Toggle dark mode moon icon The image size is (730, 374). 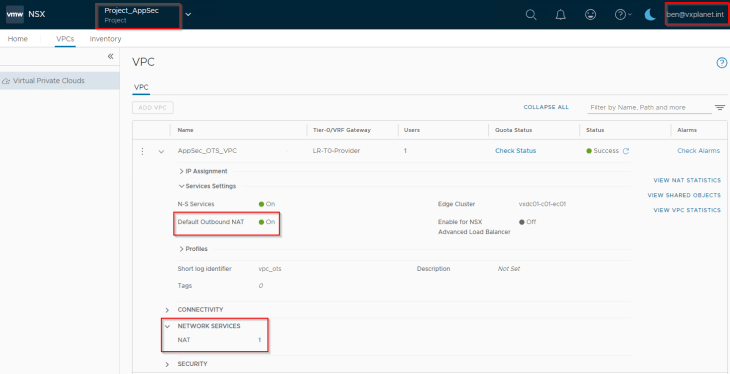click(x=650, y=14)
